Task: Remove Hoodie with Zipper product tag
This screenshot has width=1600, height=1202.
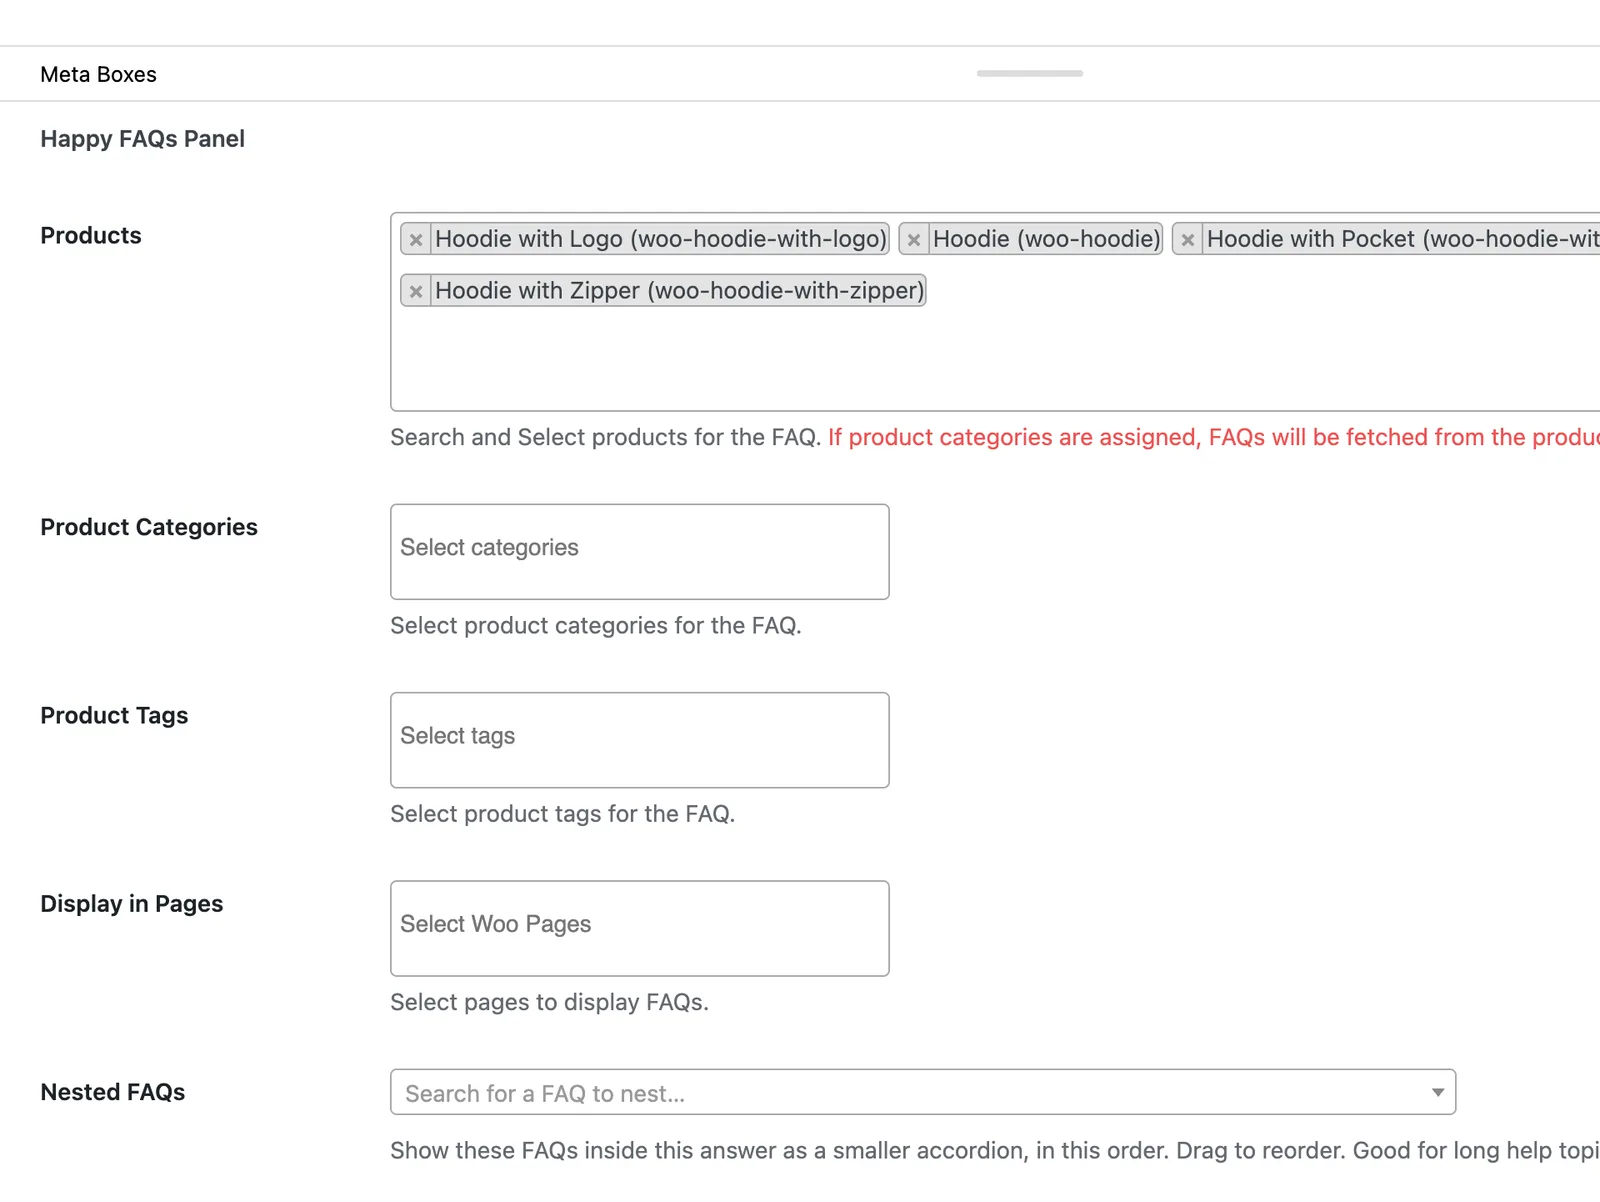Action: (x=416, y=291)
